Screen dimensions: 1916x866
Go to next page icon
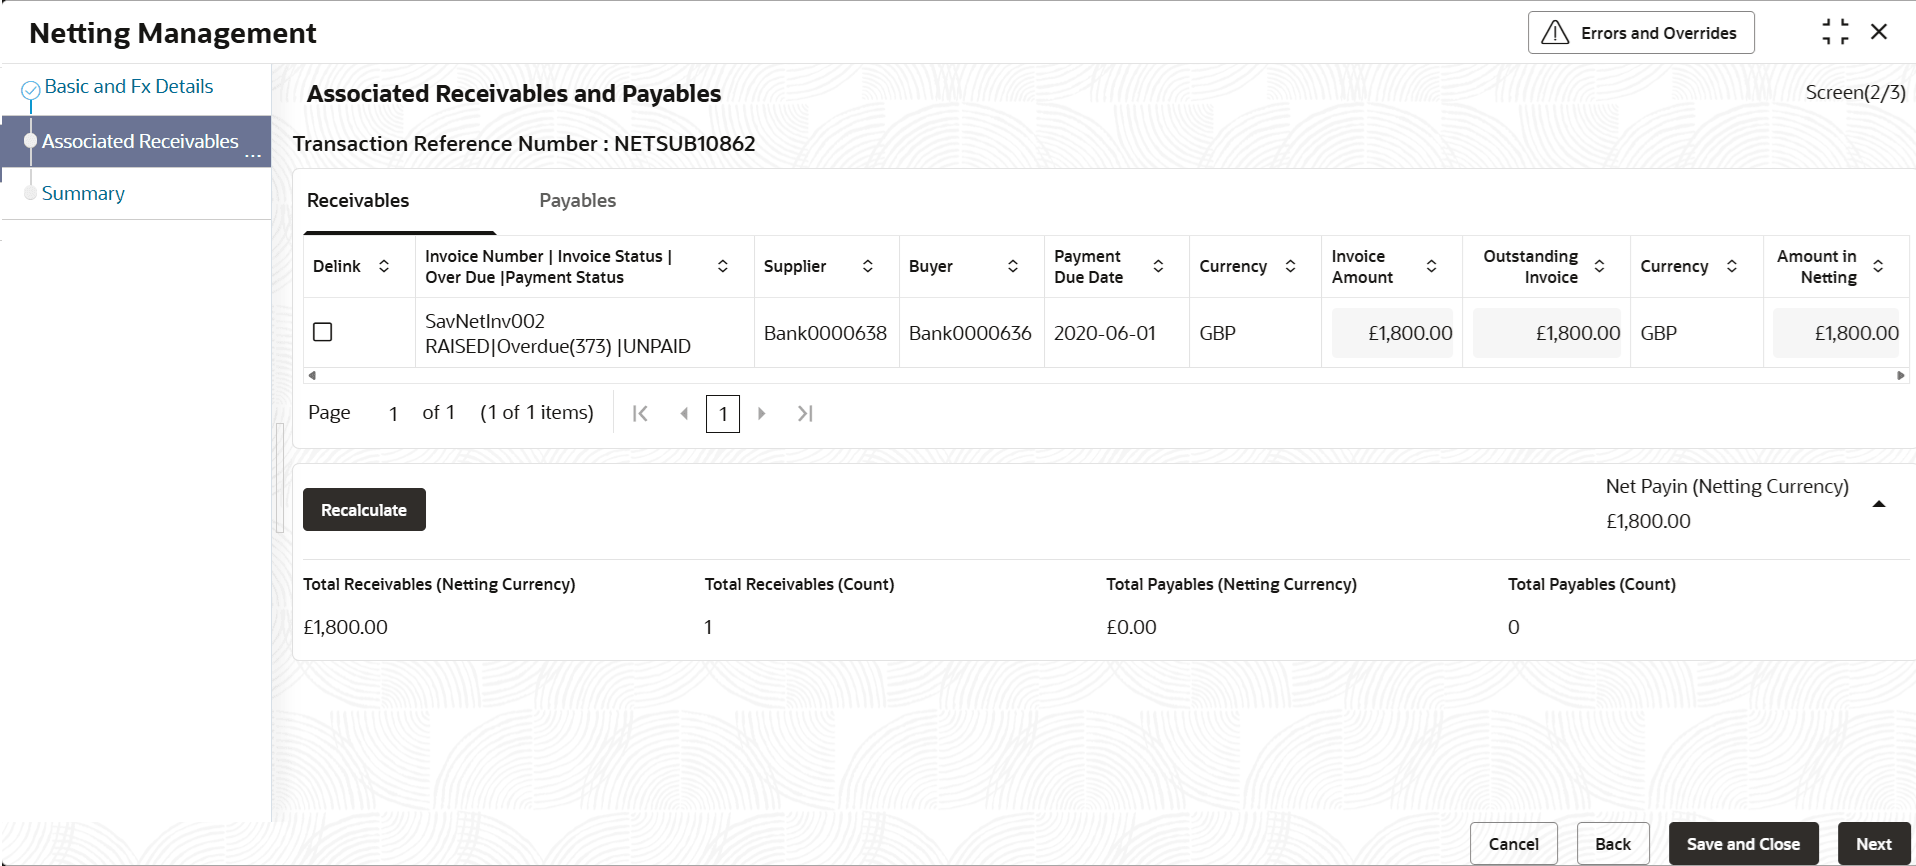coord(762,414)
